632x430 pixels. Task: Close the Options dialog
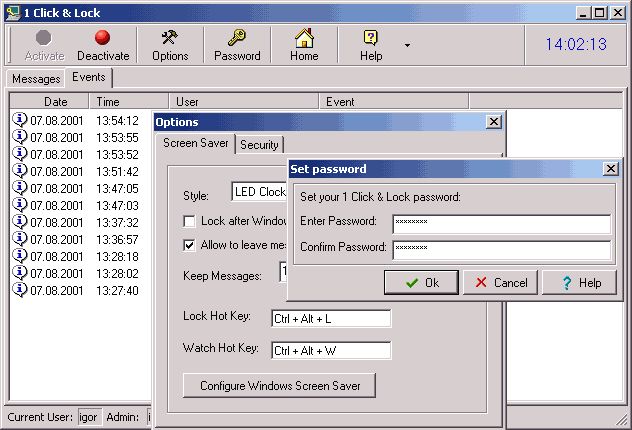[x=494, y=122]
